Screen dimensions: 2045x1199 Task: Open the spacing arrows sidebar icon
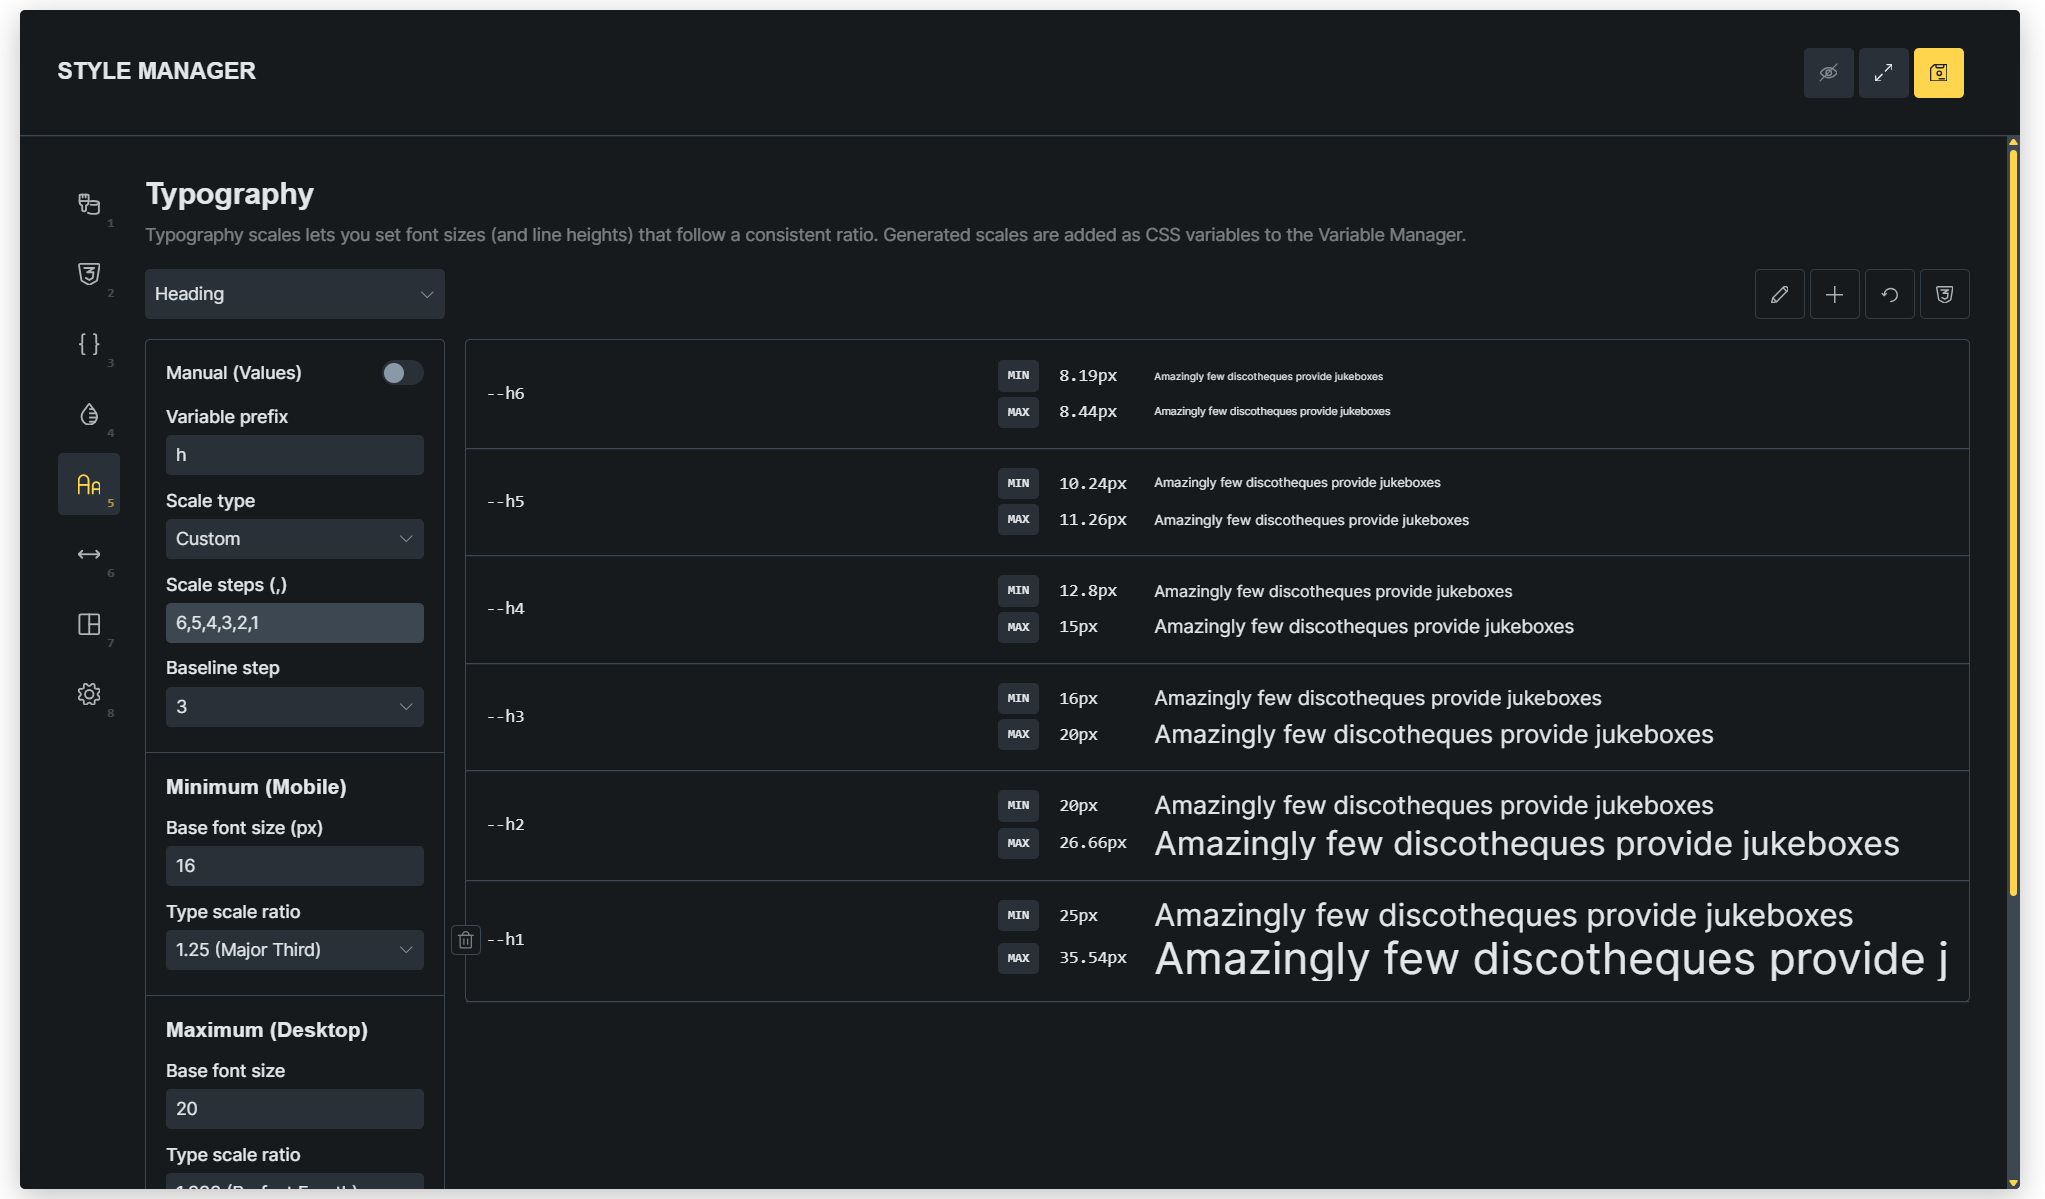pyautogui.click(x=89, y=554)
